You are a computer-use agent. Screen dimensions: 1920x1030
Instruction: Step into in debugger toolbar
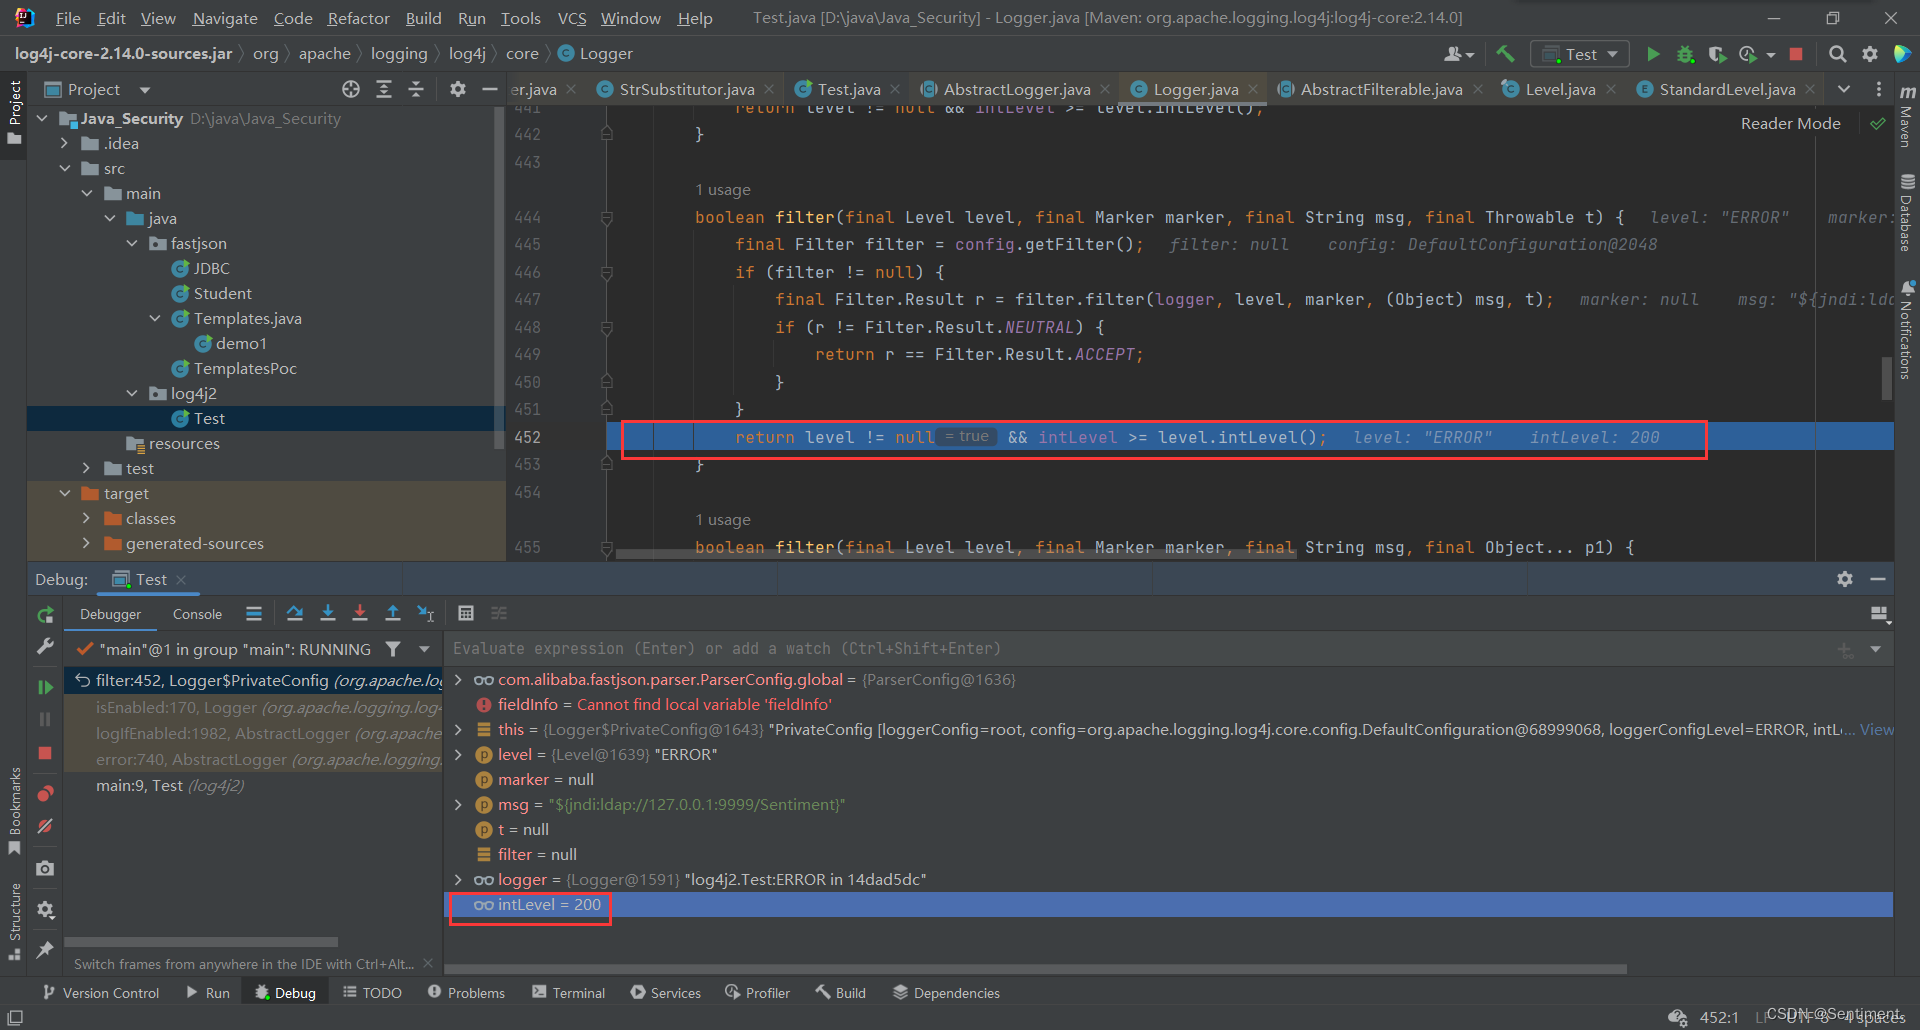pyautogui.click(x=328, y=613)
